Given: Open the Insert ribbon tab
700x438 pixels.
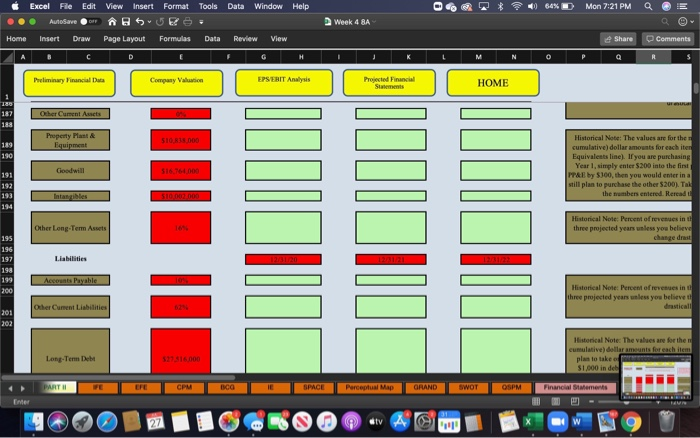Looking at the screenshot, I should click(49, 39).
